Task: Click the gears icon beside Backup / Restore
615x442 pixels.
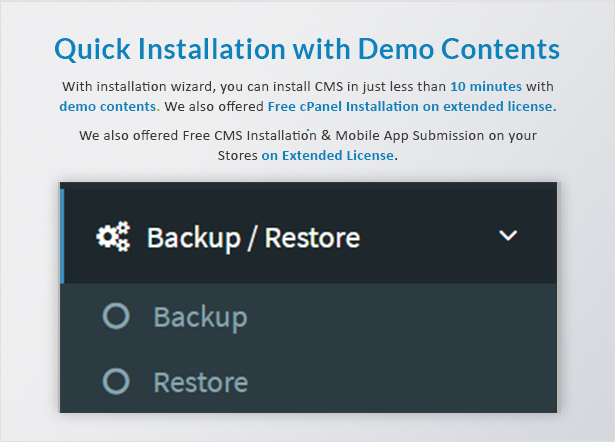Action: [x=113, y=236]
